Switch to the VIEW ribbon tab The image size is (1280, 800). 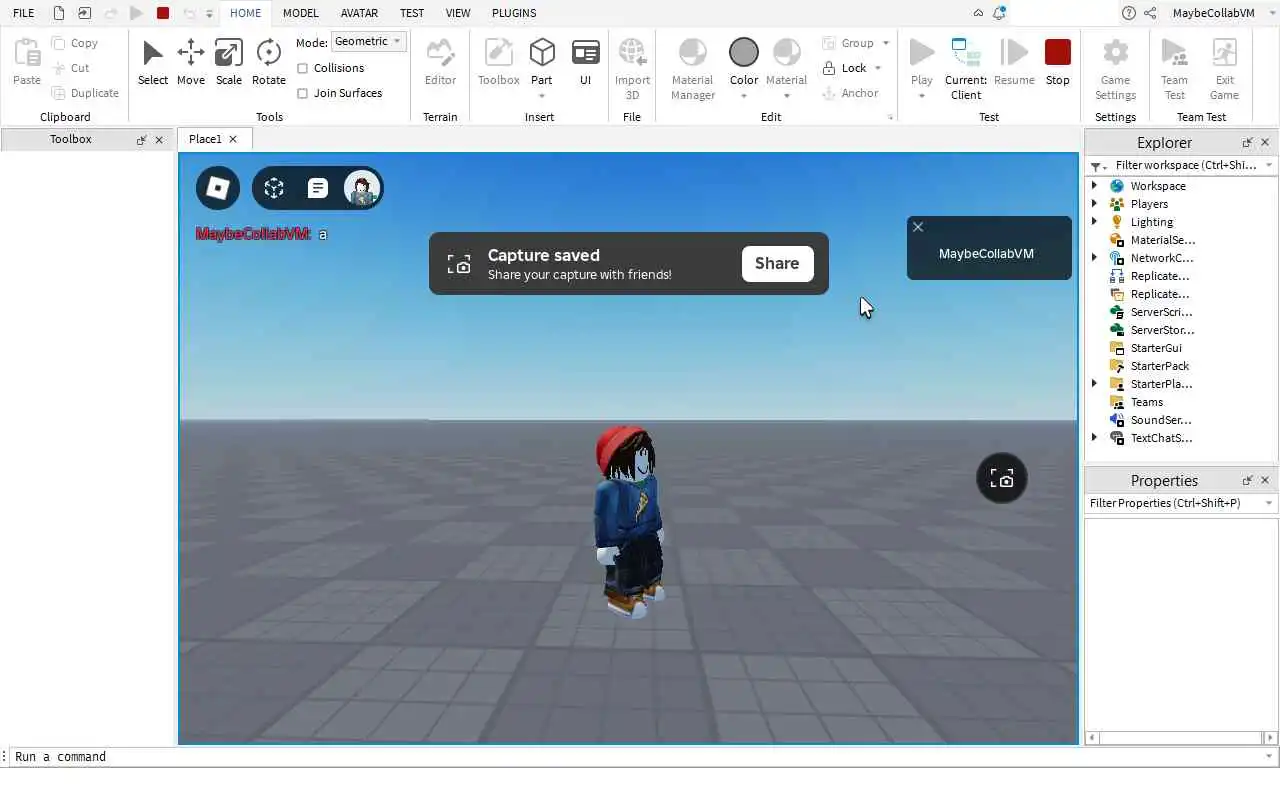coord(458,13)
